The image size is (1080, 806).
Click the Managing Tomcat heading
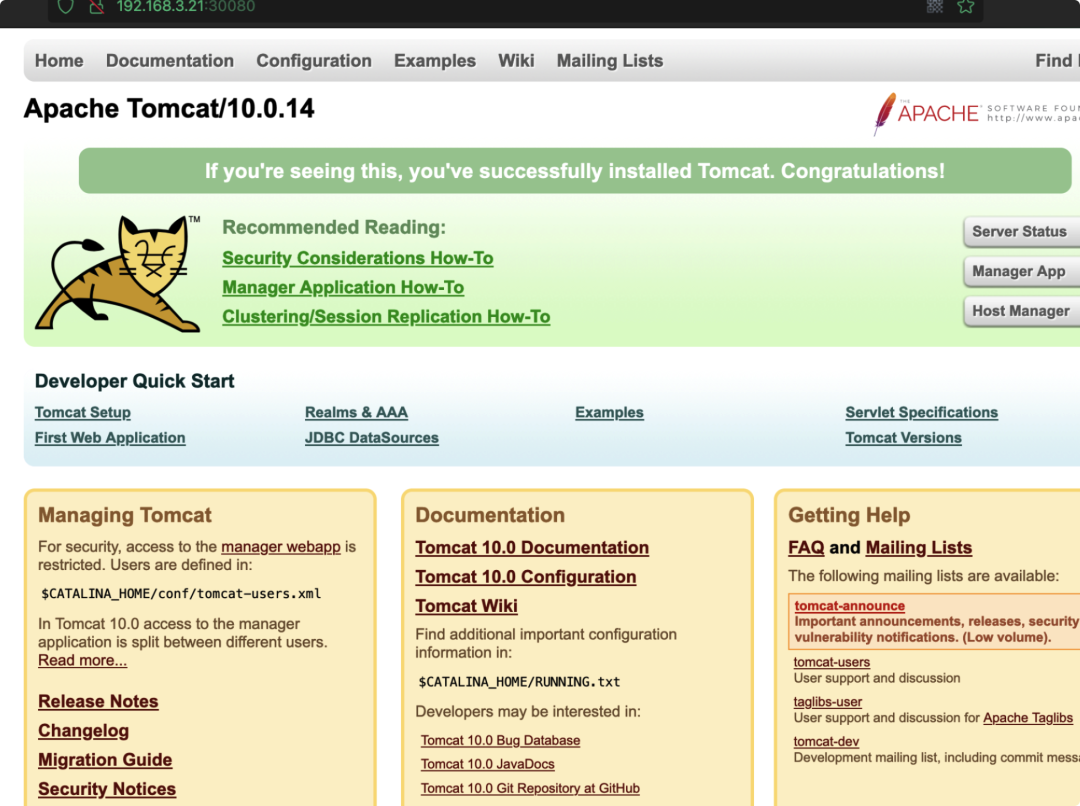[x=125, y=515]
